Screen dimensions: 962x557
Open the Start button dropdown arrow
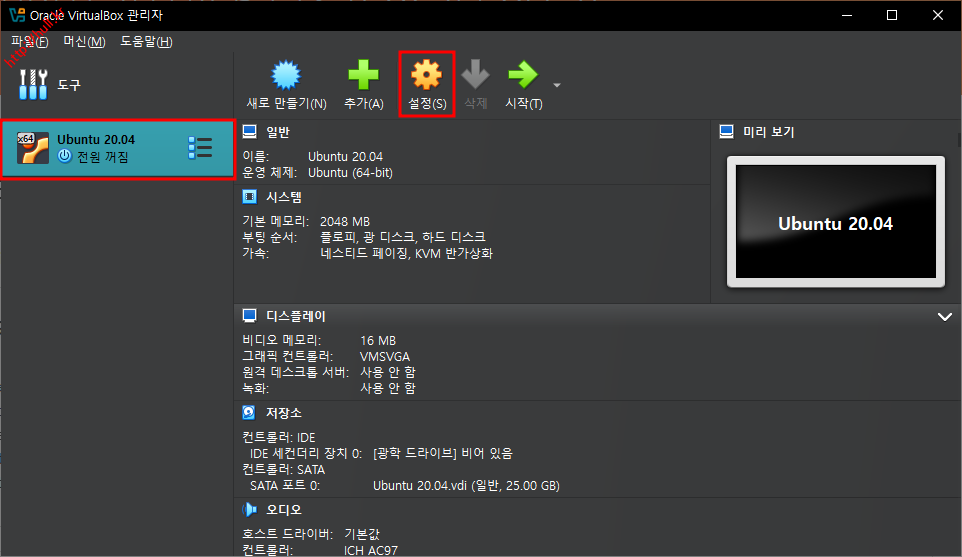click(x=557, y=85)
